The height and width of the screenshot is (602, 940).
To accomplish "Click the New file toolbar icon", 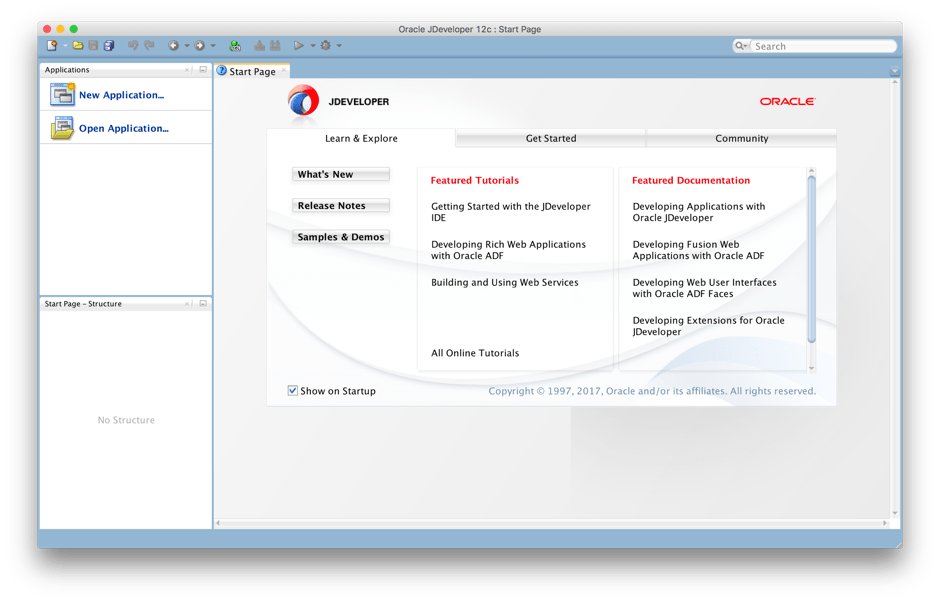I will click(52, 46).
